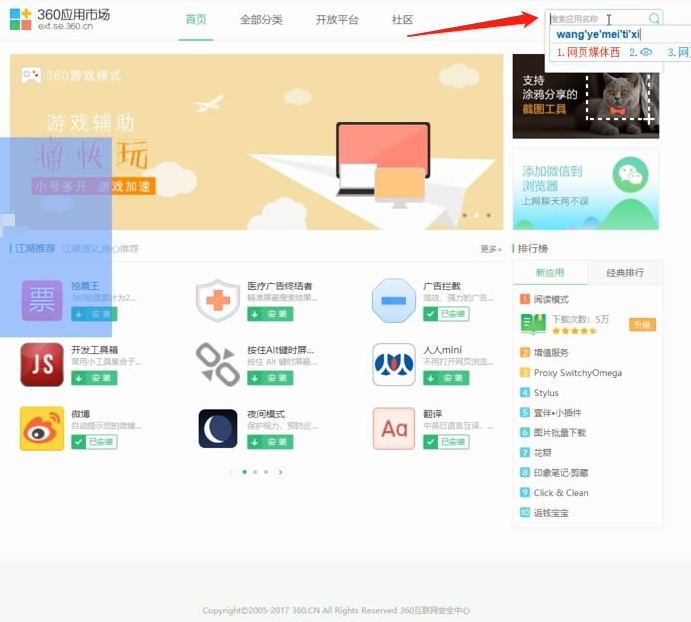Open the 广告拦截 octagon icon
The image size is (691, 622).
click(x=394, y=300)
